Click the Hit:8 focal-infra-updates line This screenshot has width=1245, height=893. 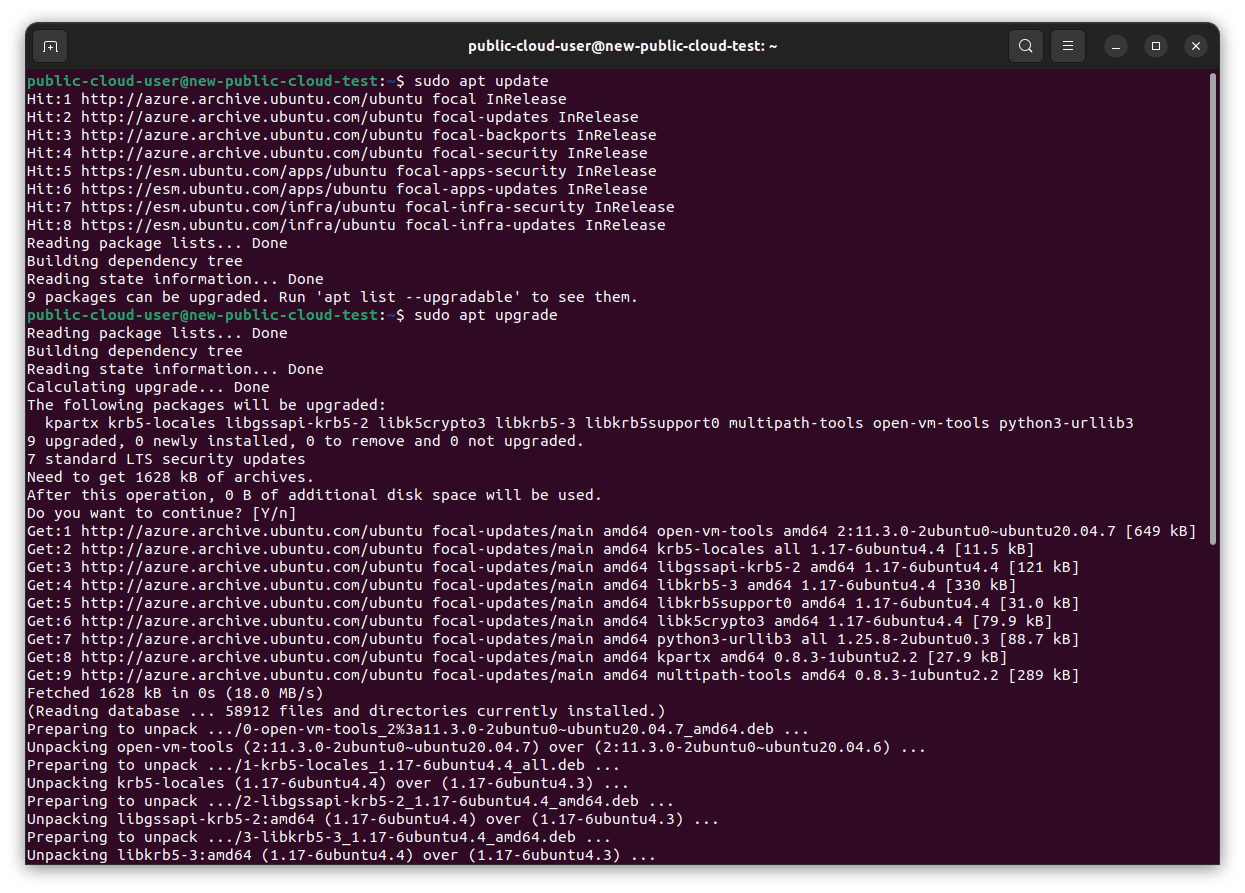click(346, 225)
